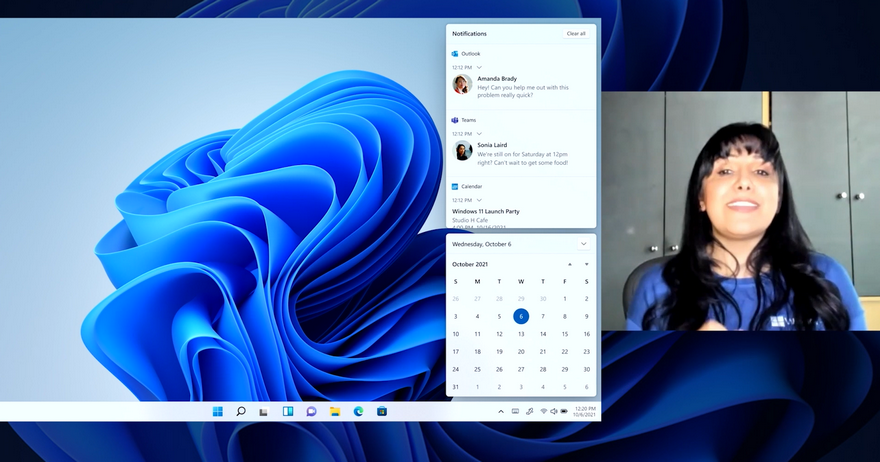
Task: Click the Teams app icon in notifications
Action: click(x=455, y=120)
